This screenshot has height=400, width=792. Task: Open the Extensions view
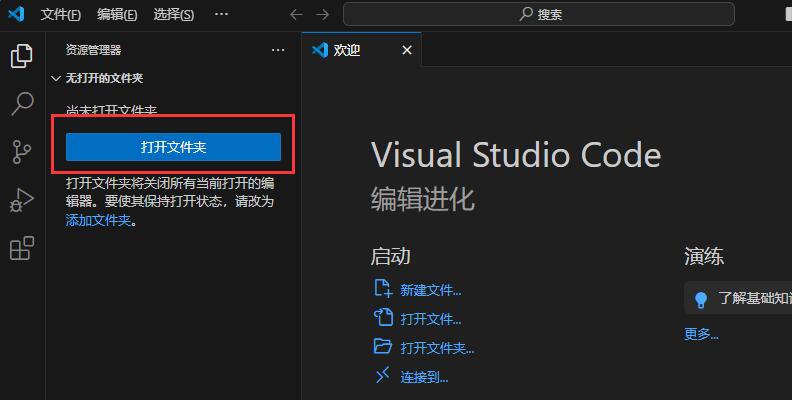click(x=21, y=248)
